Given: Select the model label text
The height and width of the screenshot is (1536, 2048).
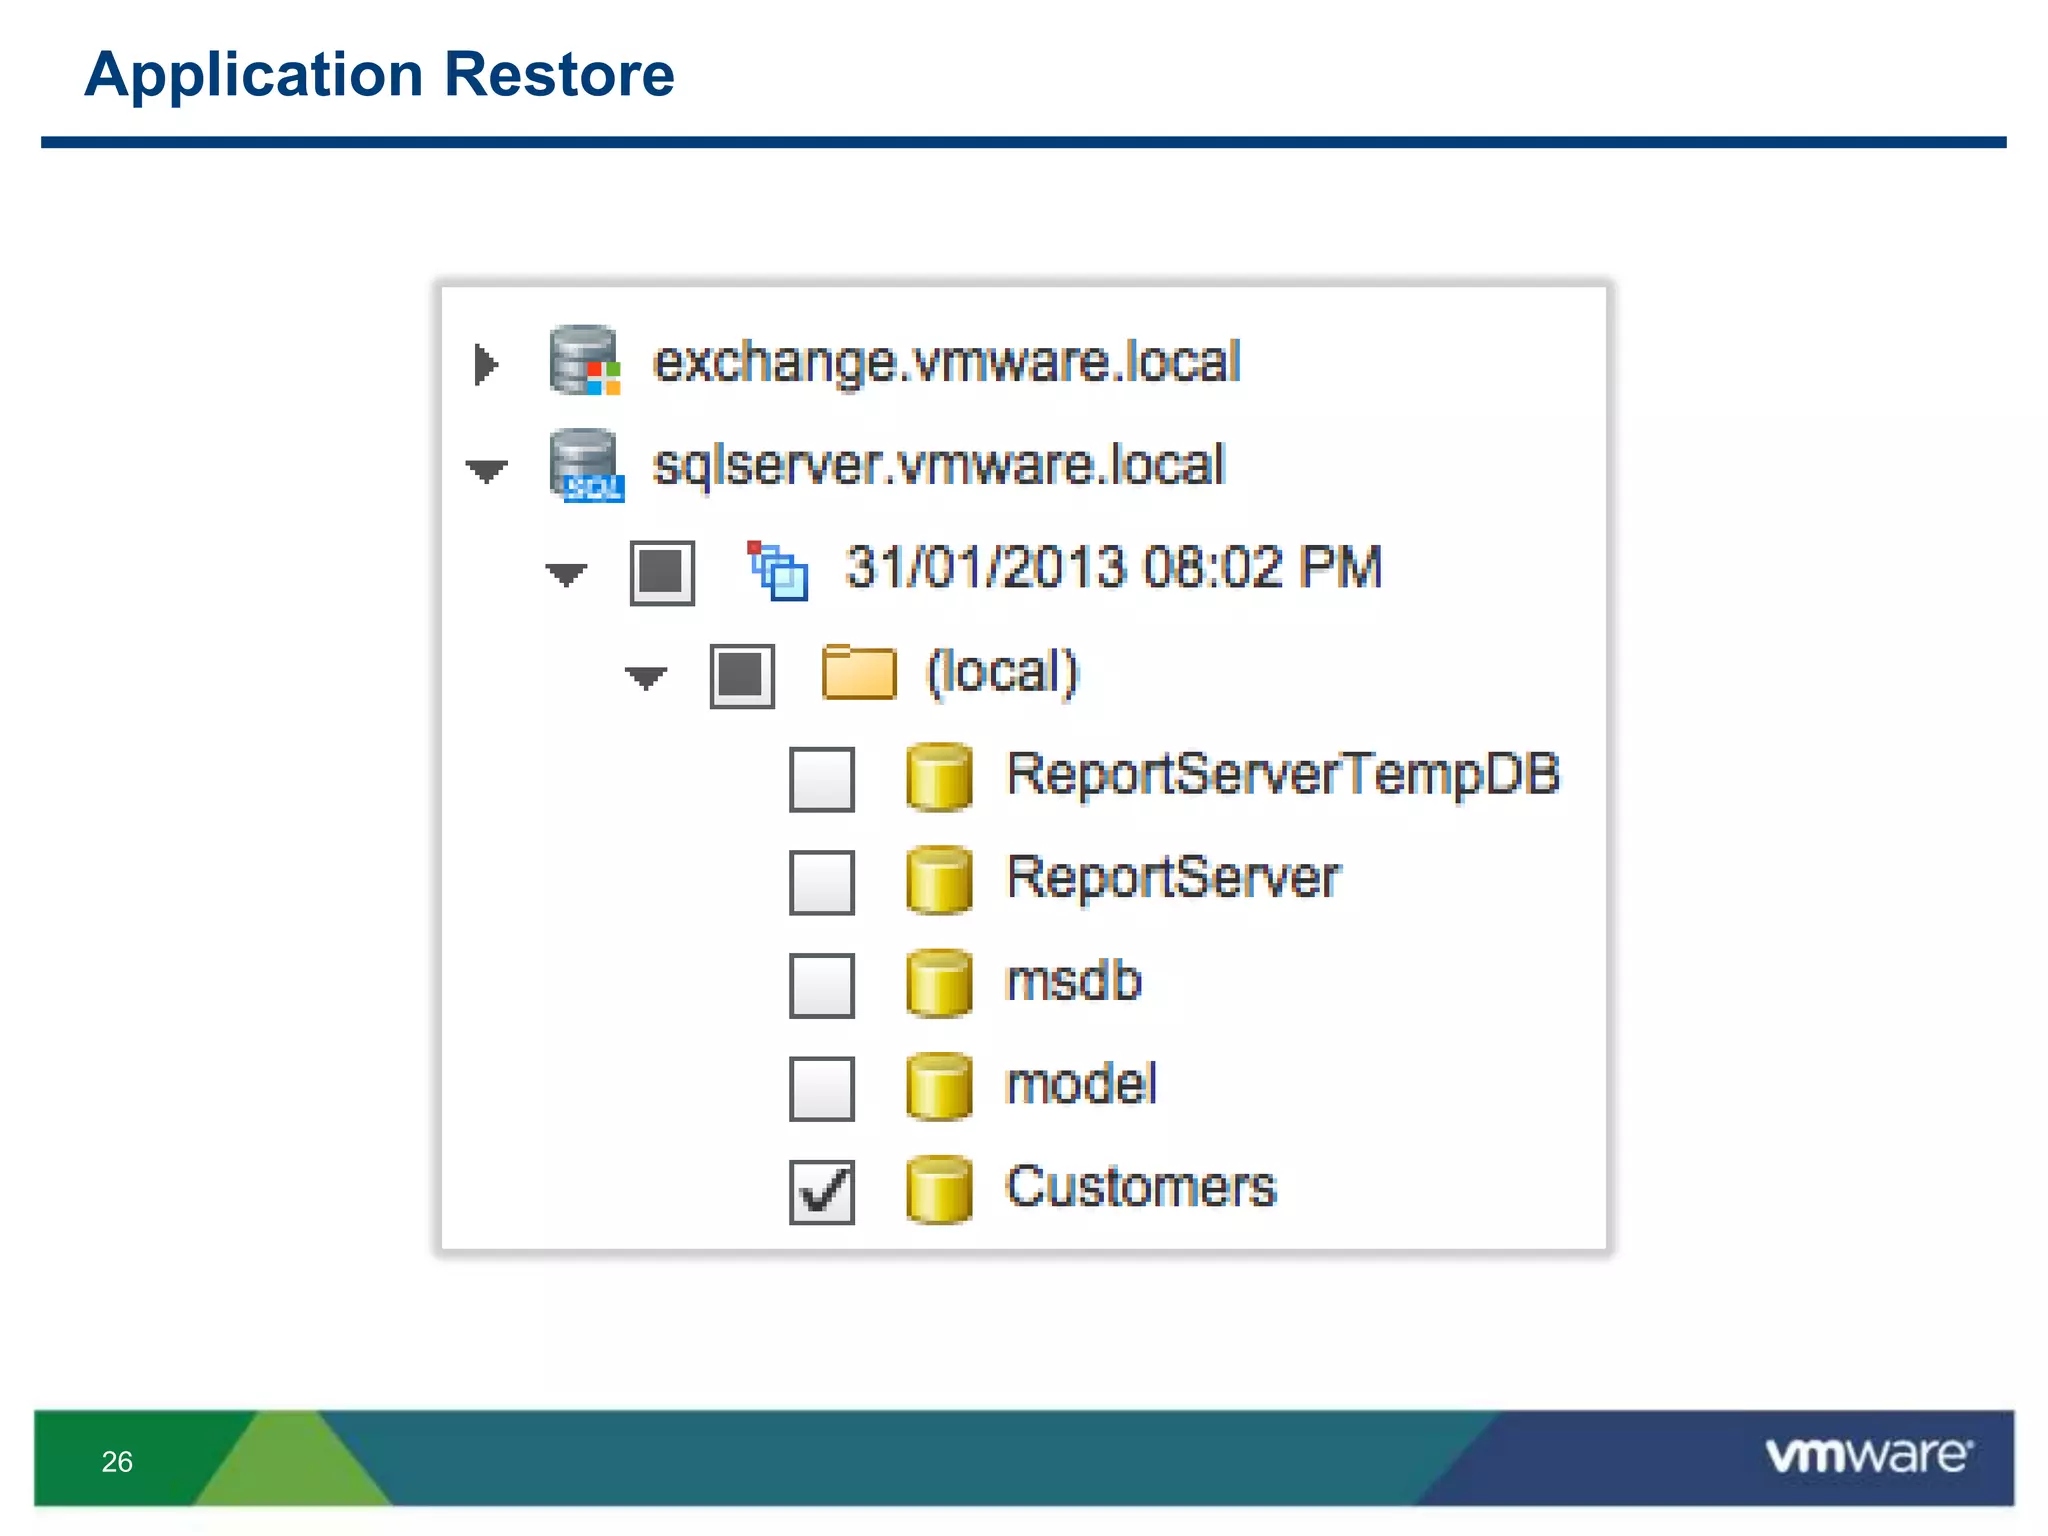Looking at the screenshot, I should (x=1082, y=1083).
